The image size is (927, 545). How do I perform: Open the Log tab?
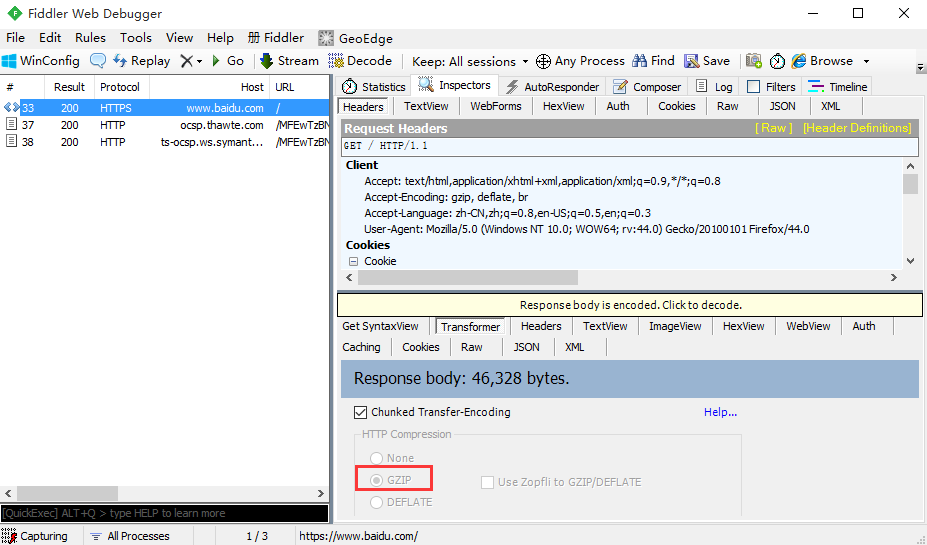pyautogui.click(x=714, y=87)
